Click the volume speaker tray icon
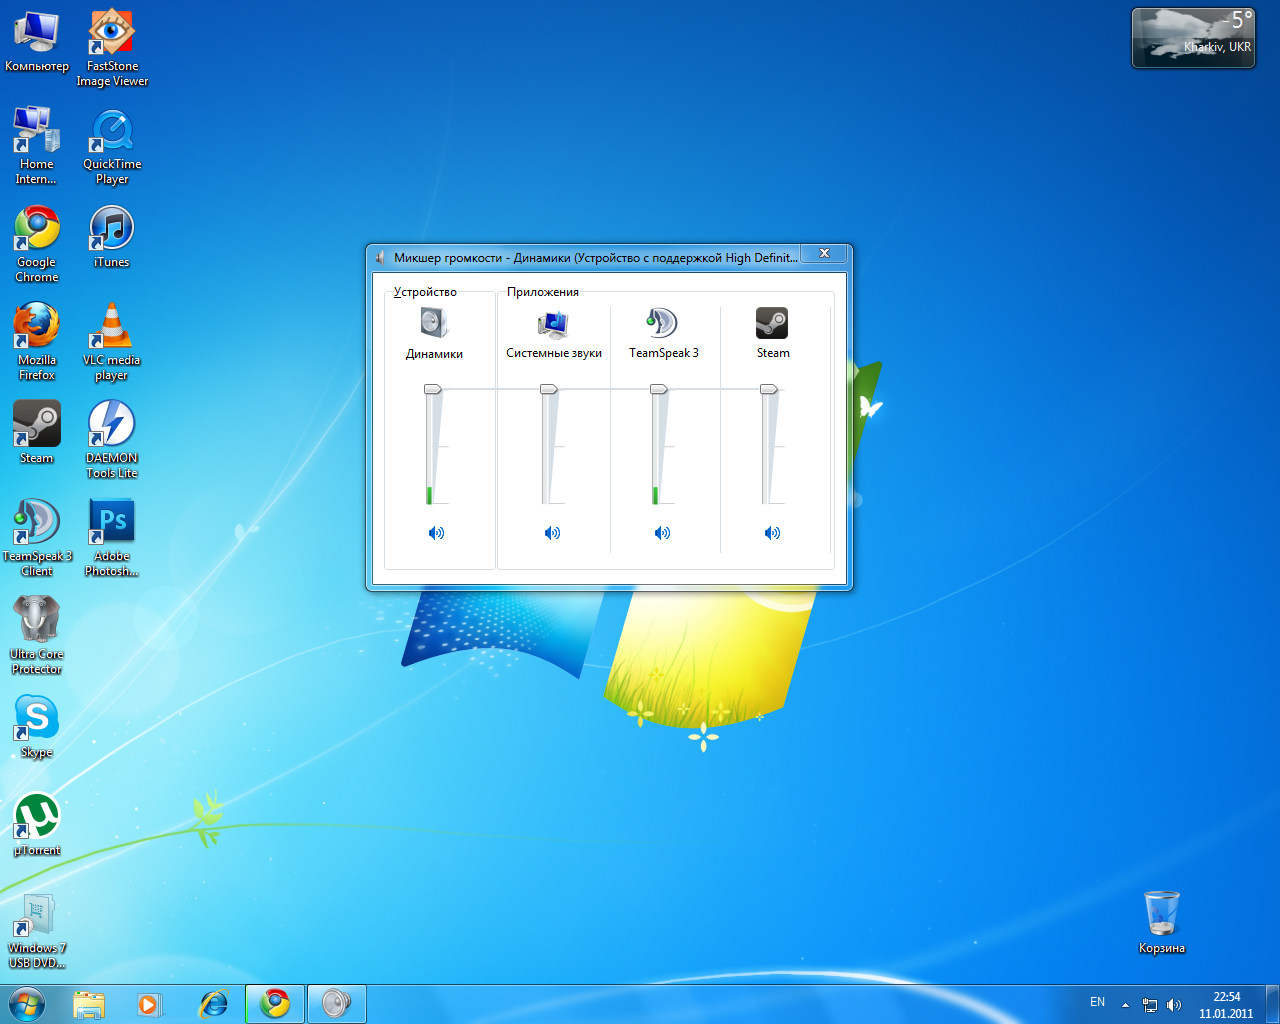This screenshot has width=1280, height=1024. (1174, 1005)
